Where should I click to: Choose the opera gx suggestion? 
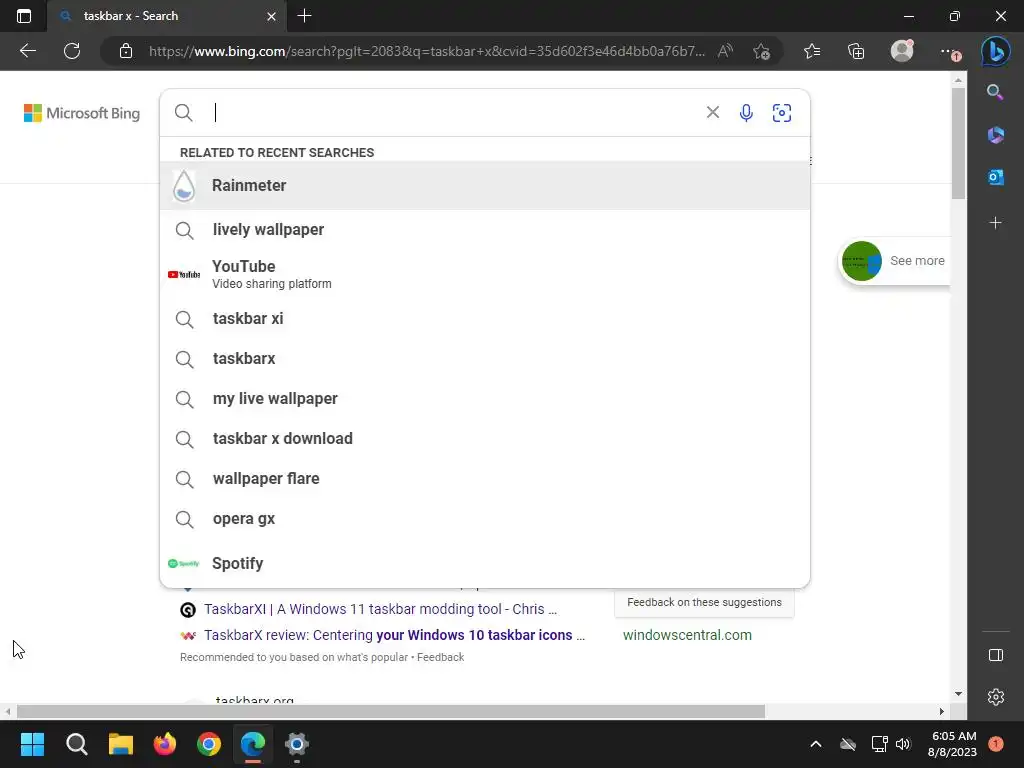pyautogui.click(x=485, y=519)
